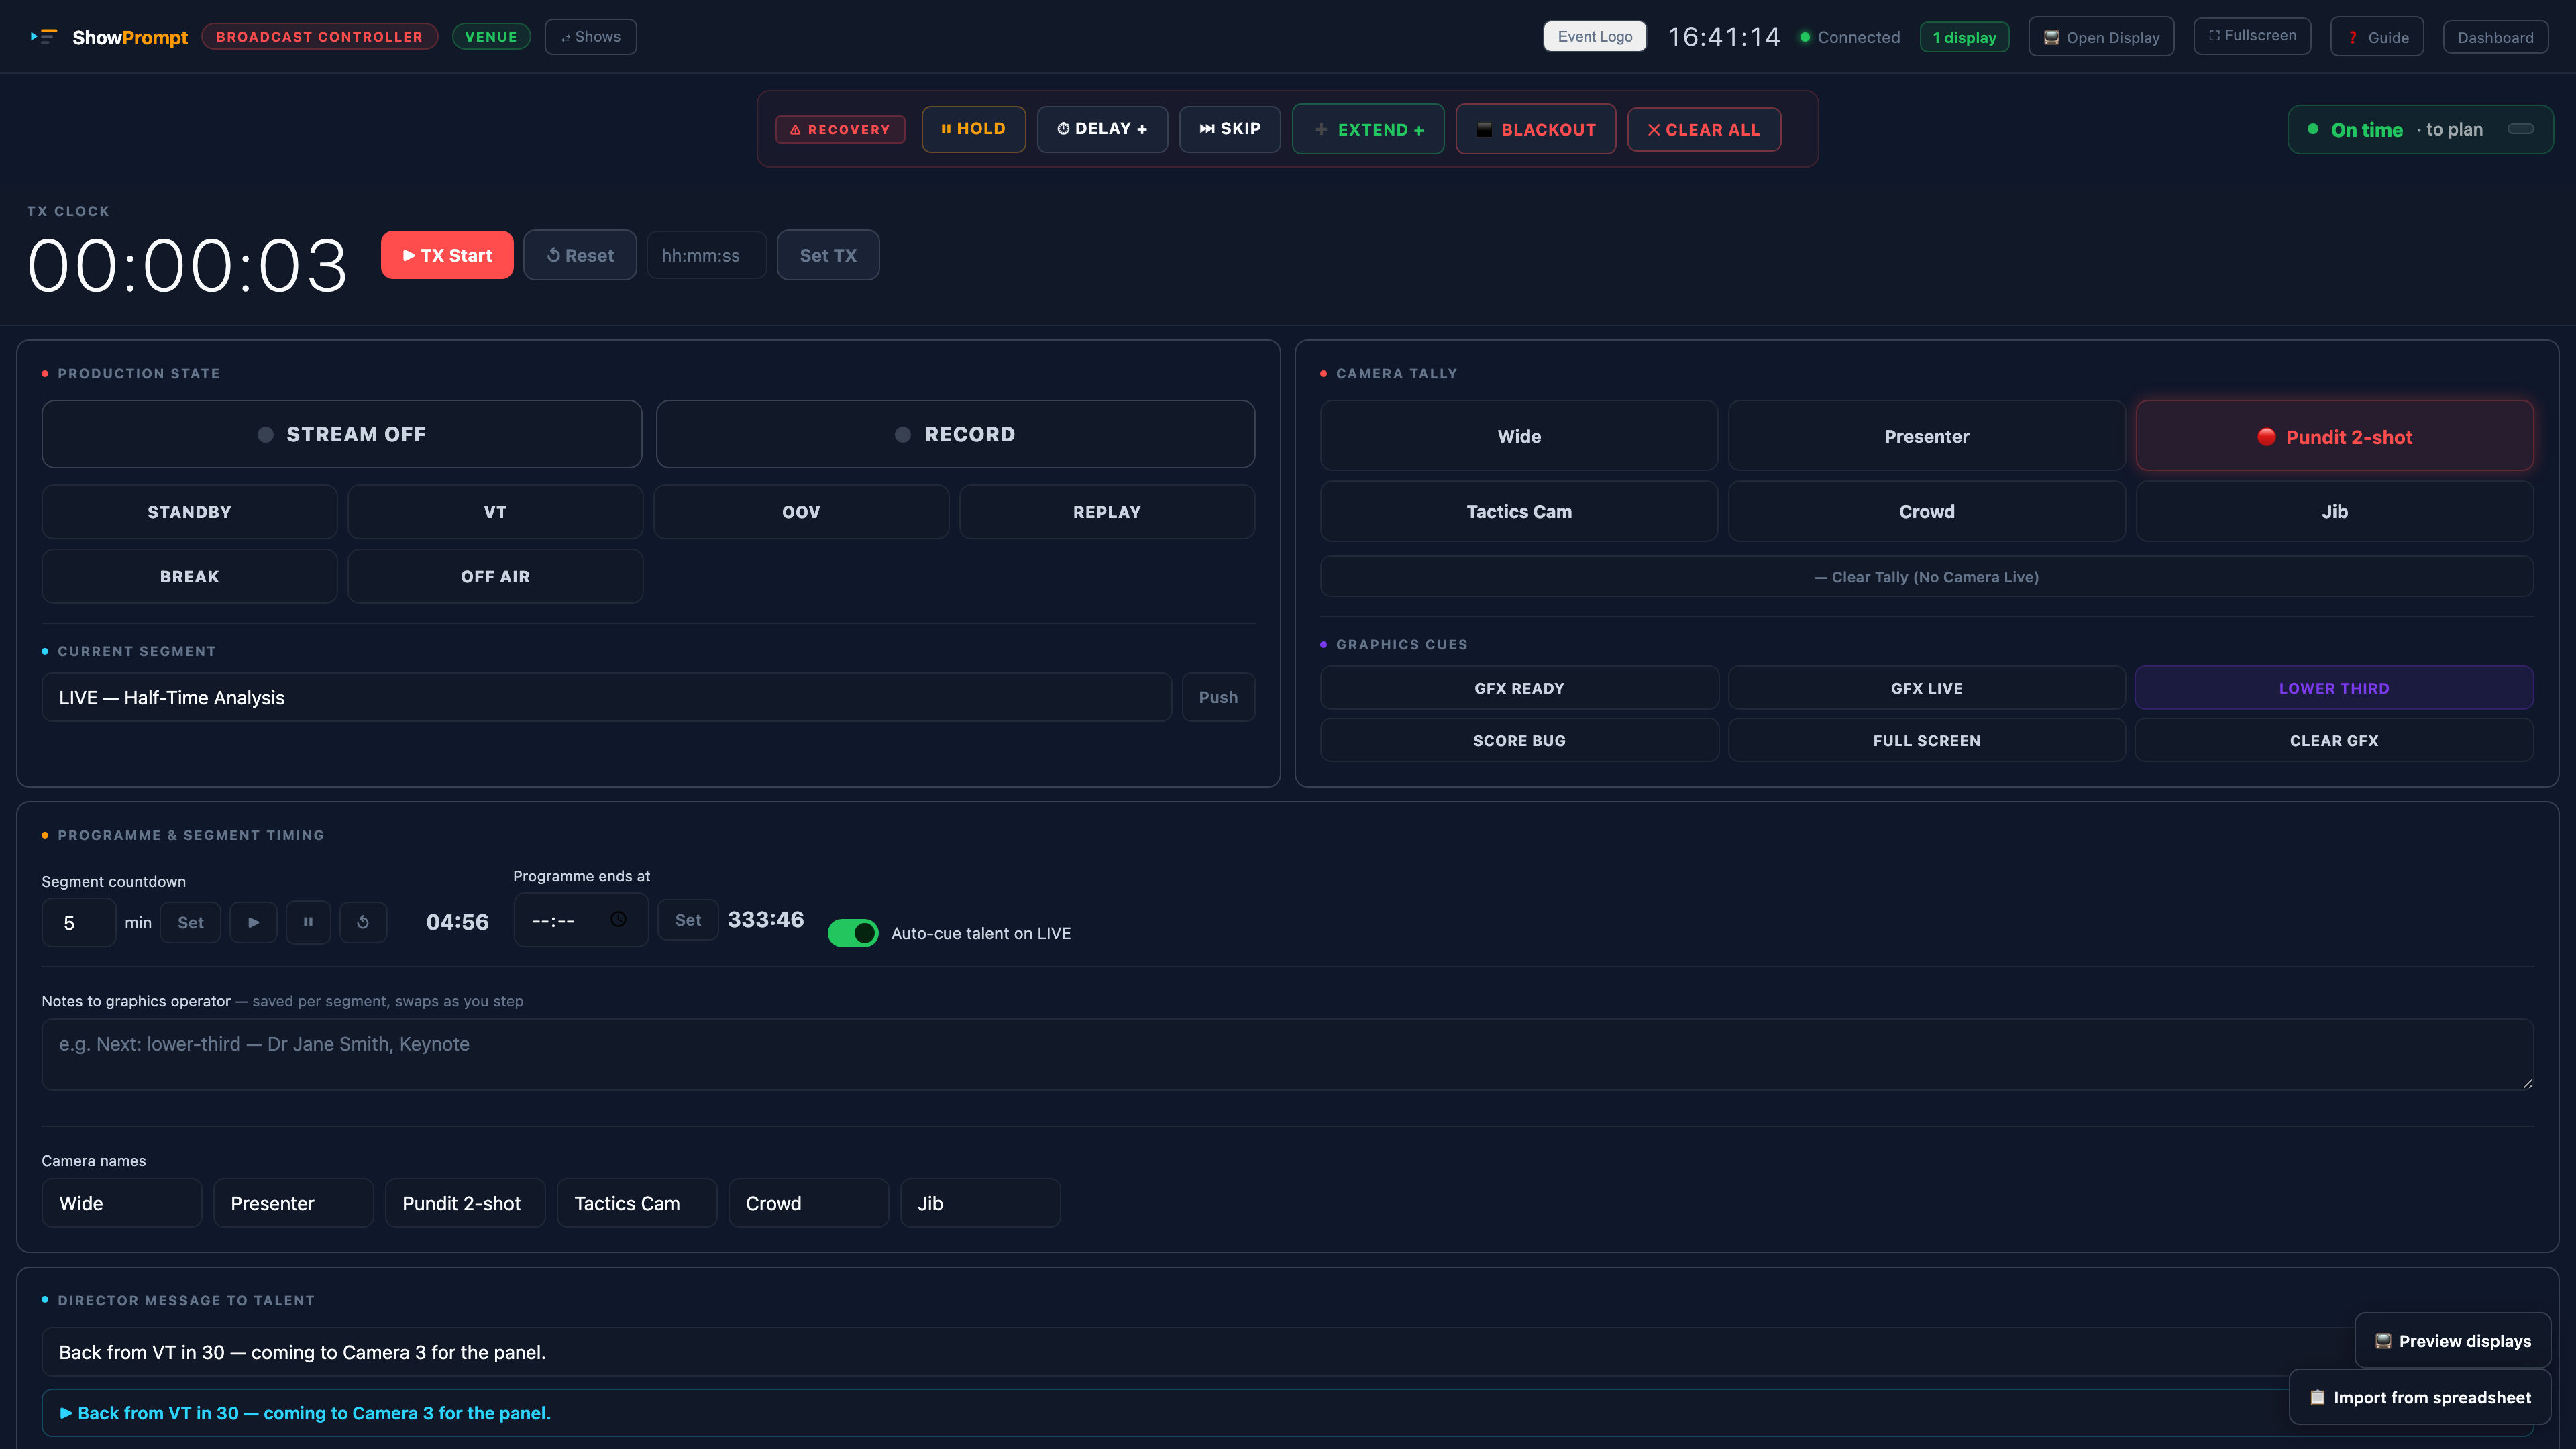Viewport: 2576px width, 1449px height.
Task: Cue GFX READY
Action: tap(1519, 688)
